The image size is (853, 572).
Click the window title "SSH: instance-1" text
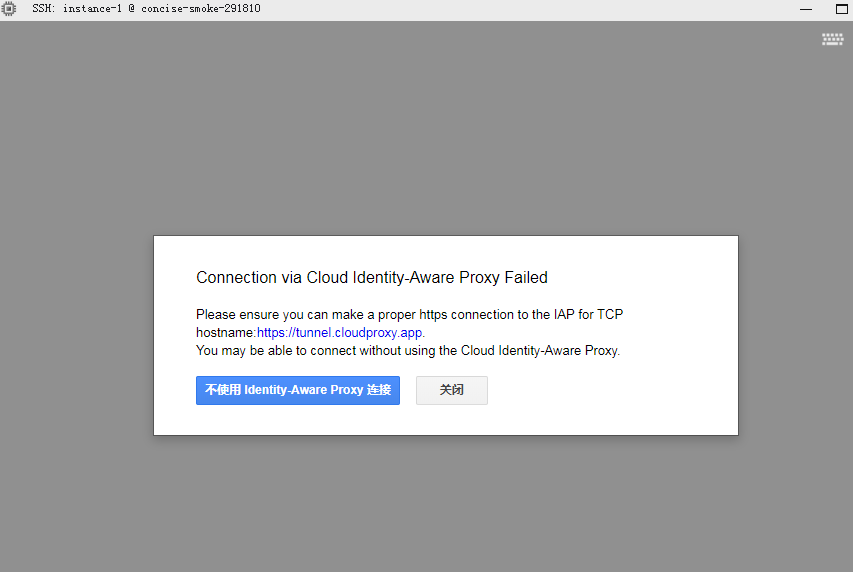point(77,8)
